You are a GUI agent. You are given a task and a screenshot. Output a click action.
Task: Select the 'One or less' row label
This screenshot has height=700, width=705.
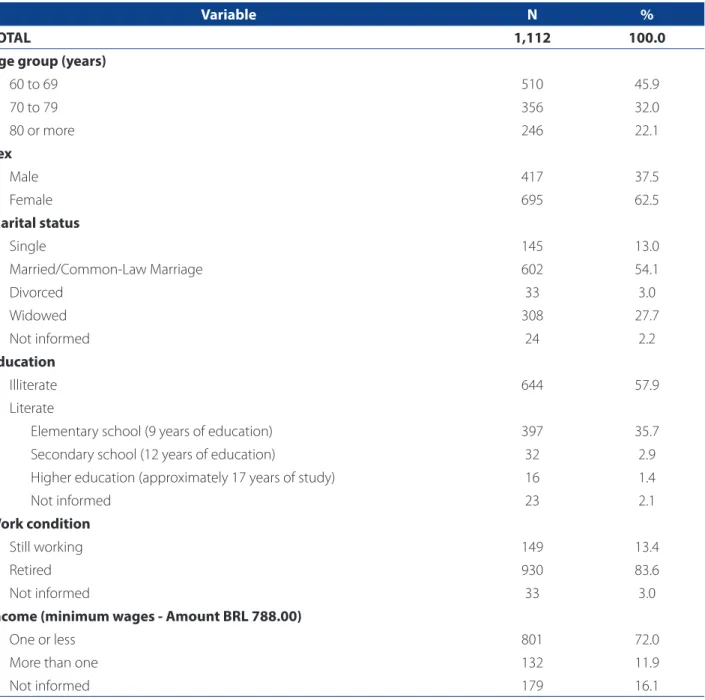(42, 639)
